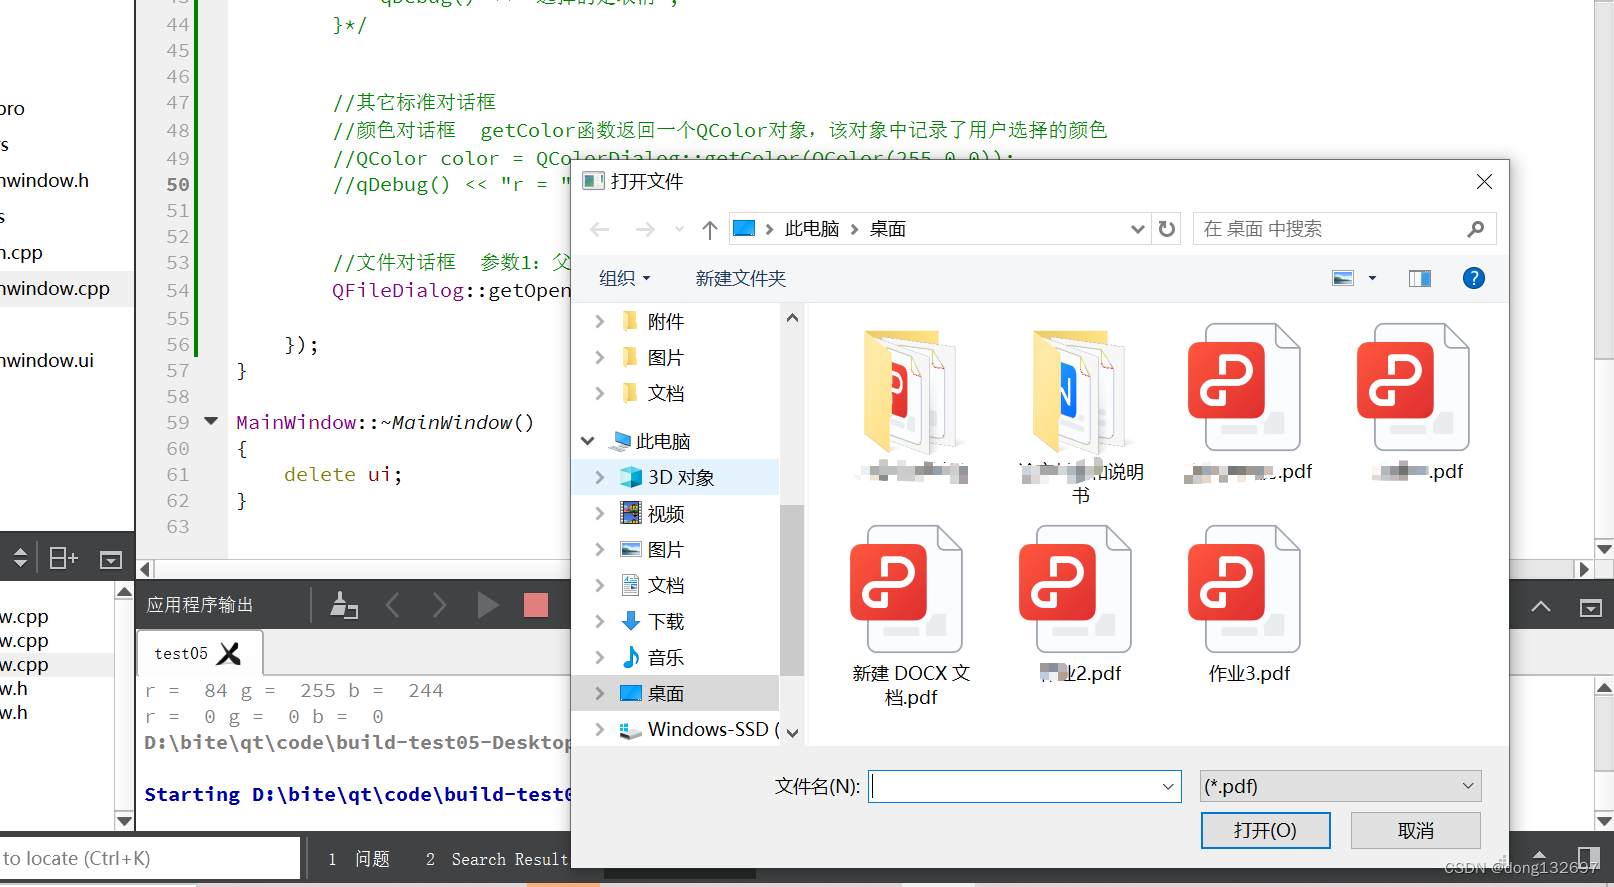Image resolution: width=1614 pixels, height=887 pixels.
Task: Collapse output pane with up chevron
Action: tap(1541, 607)
